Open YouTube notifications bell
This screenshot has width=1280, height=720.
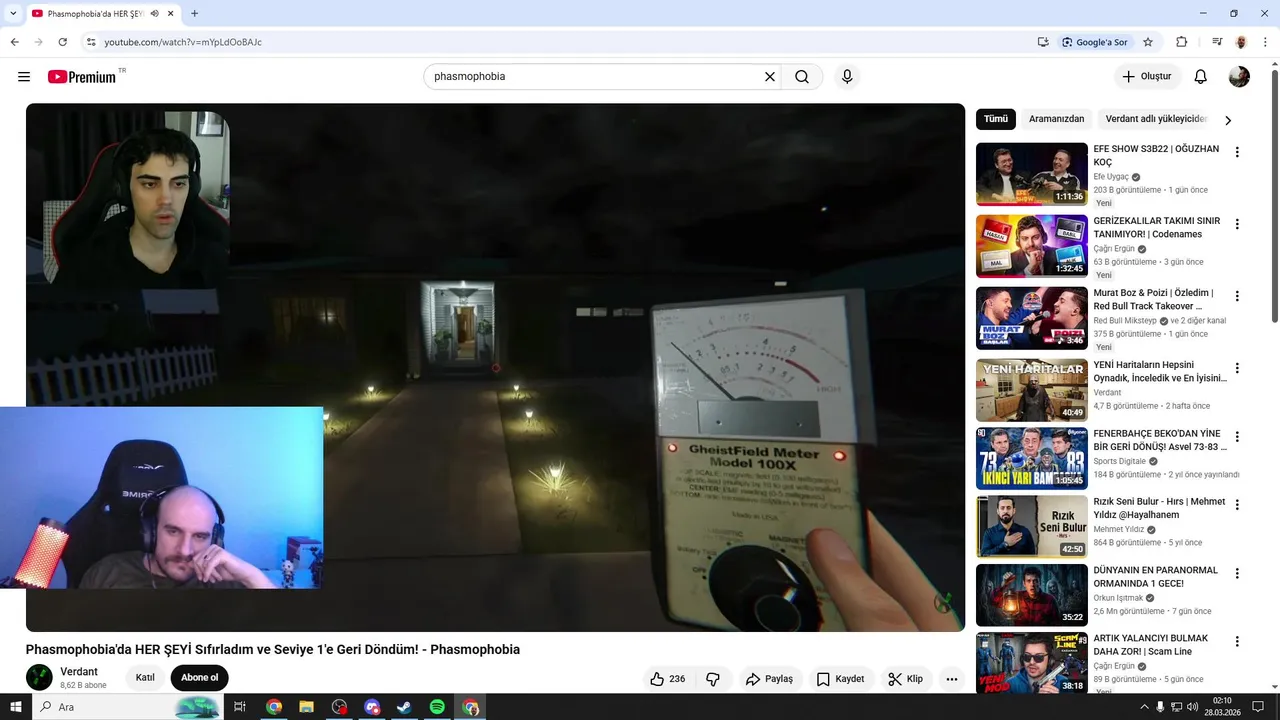(x=1201, y=77)
